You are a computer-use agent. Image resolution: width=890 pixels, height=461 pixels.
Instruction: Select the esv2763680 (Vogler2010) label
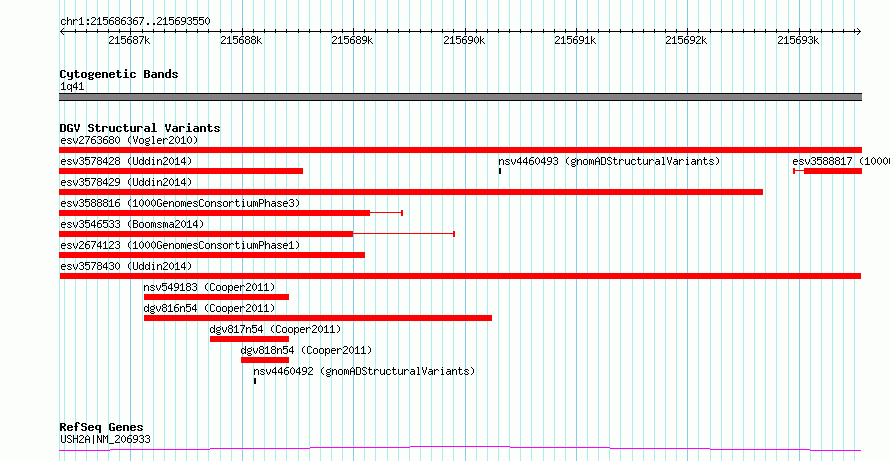(129, 140)
